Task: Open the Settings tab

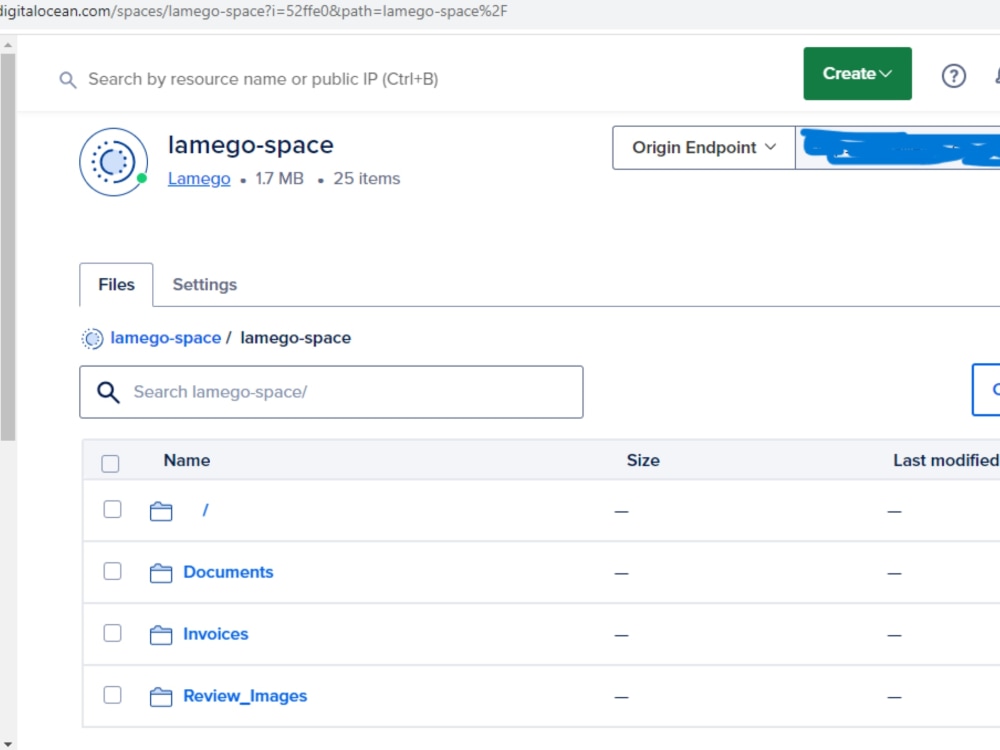Action: coord(205,284)
